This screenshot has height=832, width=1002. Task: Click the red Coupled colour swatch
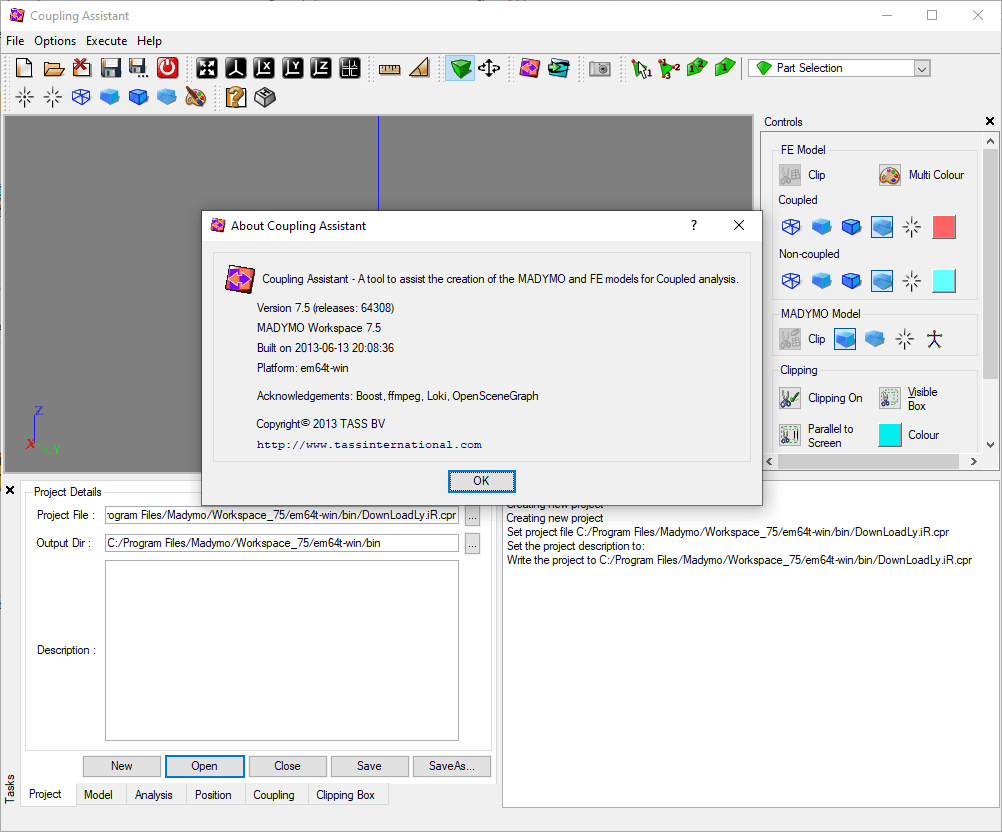(x=944, y=227)
